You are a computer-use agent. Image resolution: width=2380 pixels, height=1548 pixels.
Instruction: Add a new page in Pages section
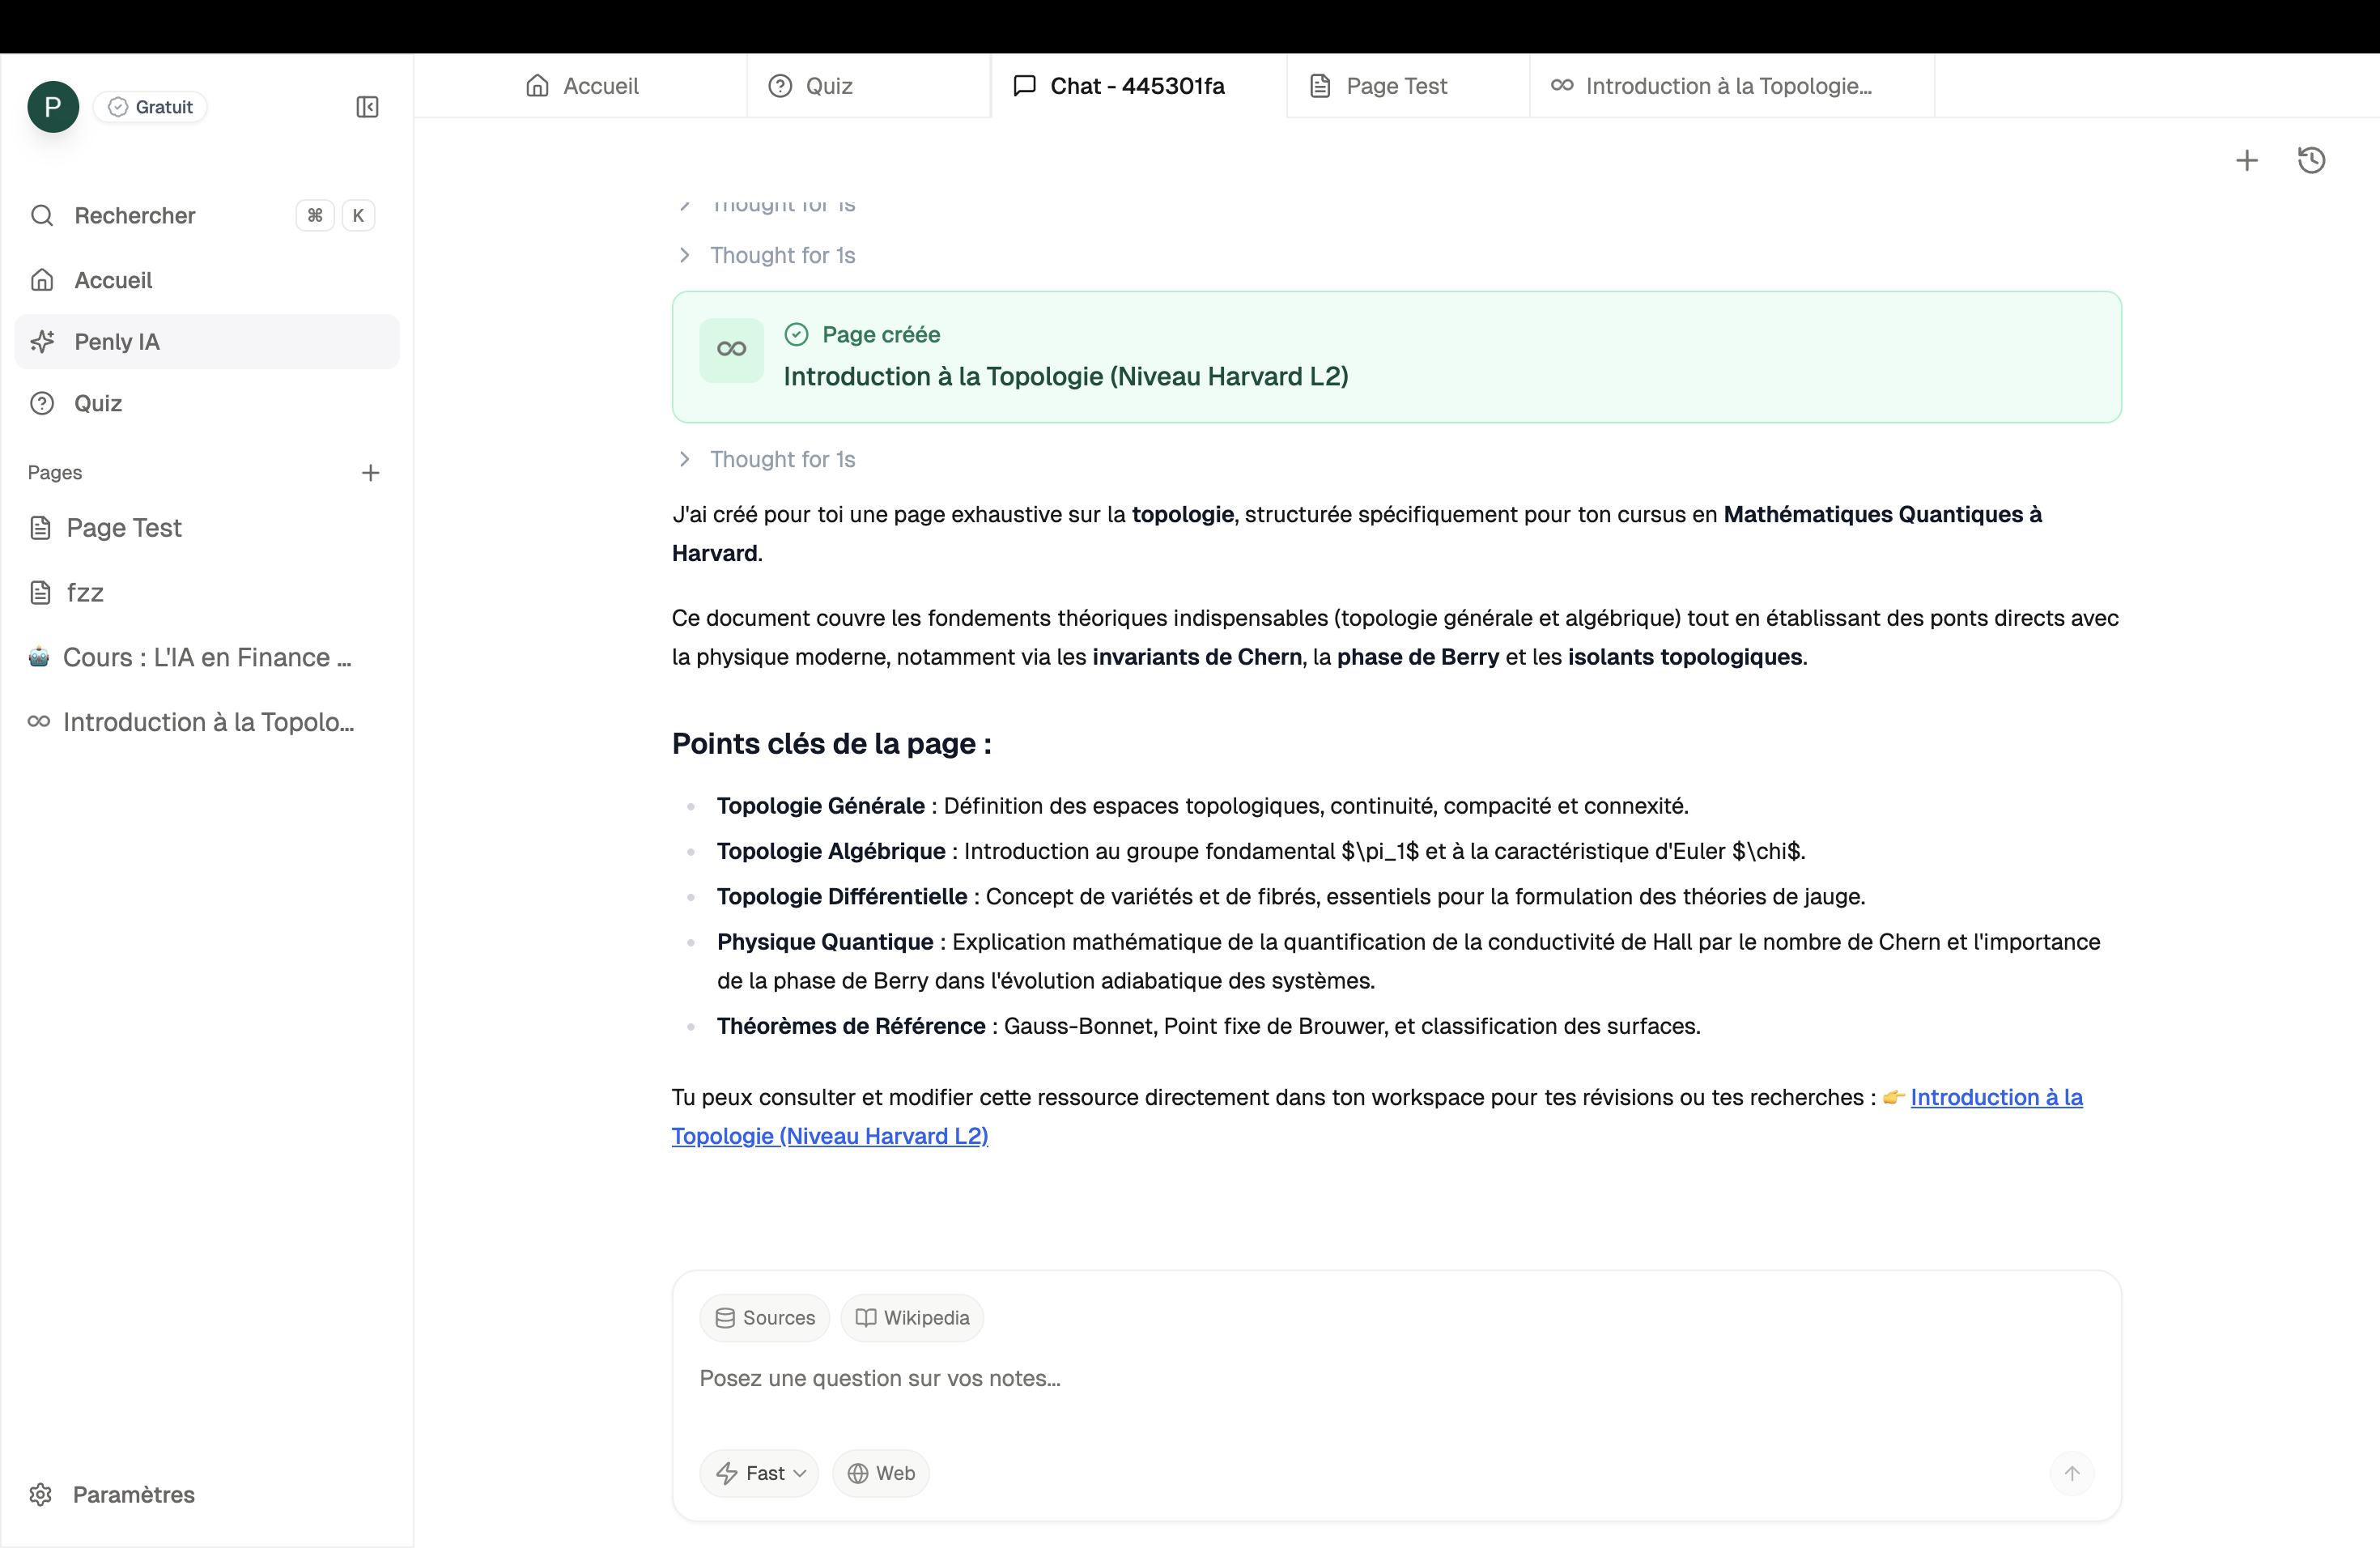[370, 473]
